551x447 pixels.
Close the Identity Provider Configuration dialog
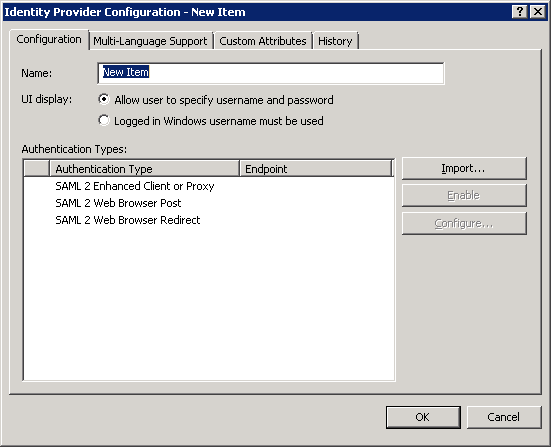(x=538, y=12)
